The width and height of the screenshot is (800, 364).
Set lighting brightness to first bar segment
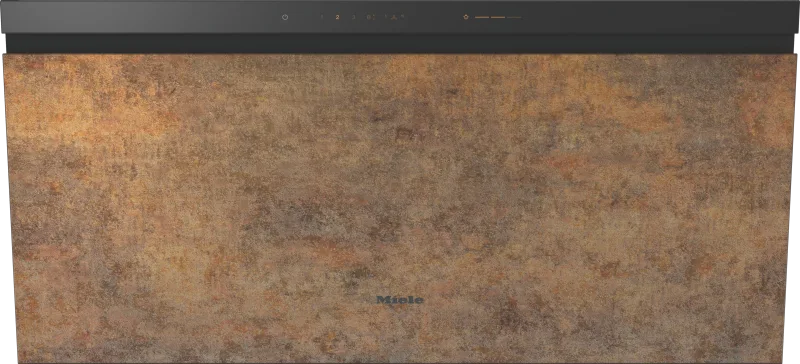482,17
